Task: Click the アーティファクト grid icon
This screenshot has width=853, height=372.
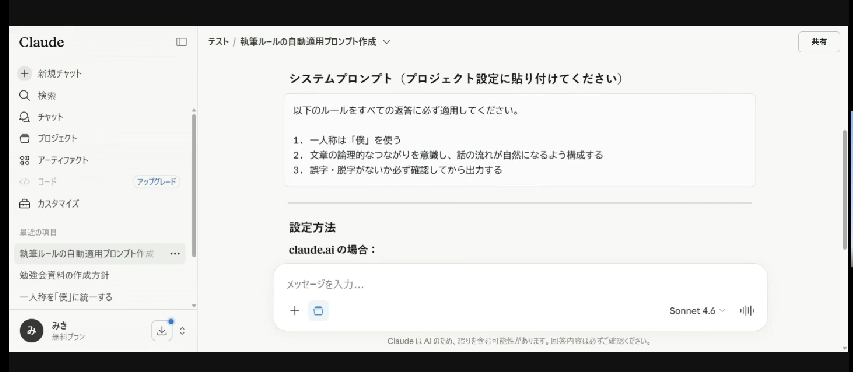Action: [x=24, y=160]
